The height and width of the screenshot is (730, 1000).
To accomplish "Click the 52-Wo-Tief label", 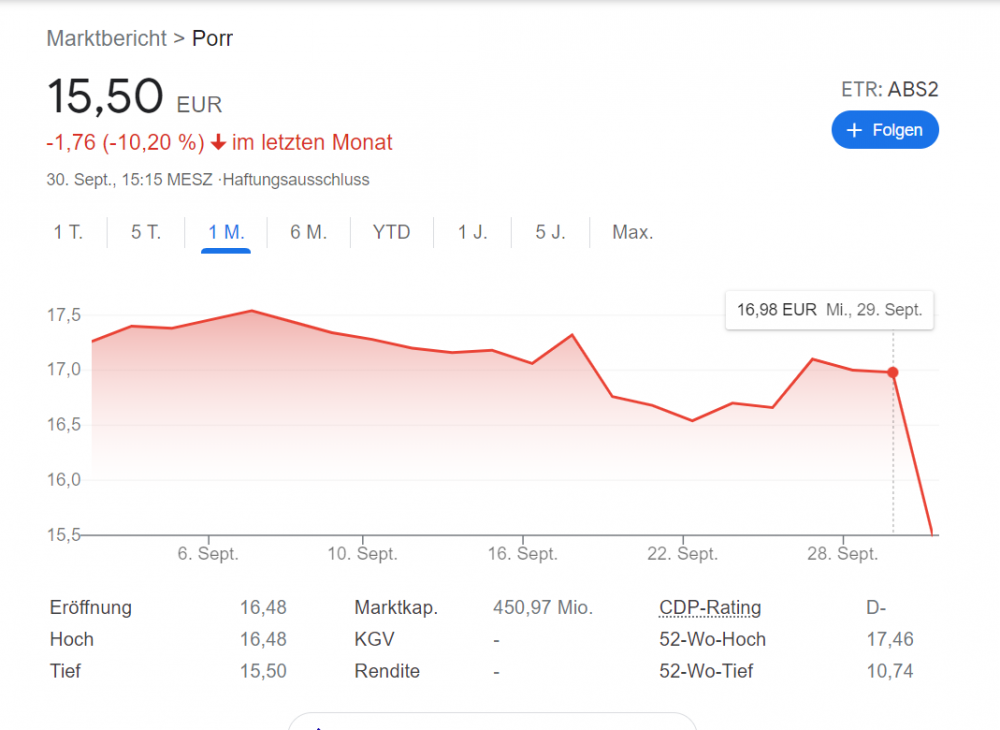I will [x=706, y=671].
